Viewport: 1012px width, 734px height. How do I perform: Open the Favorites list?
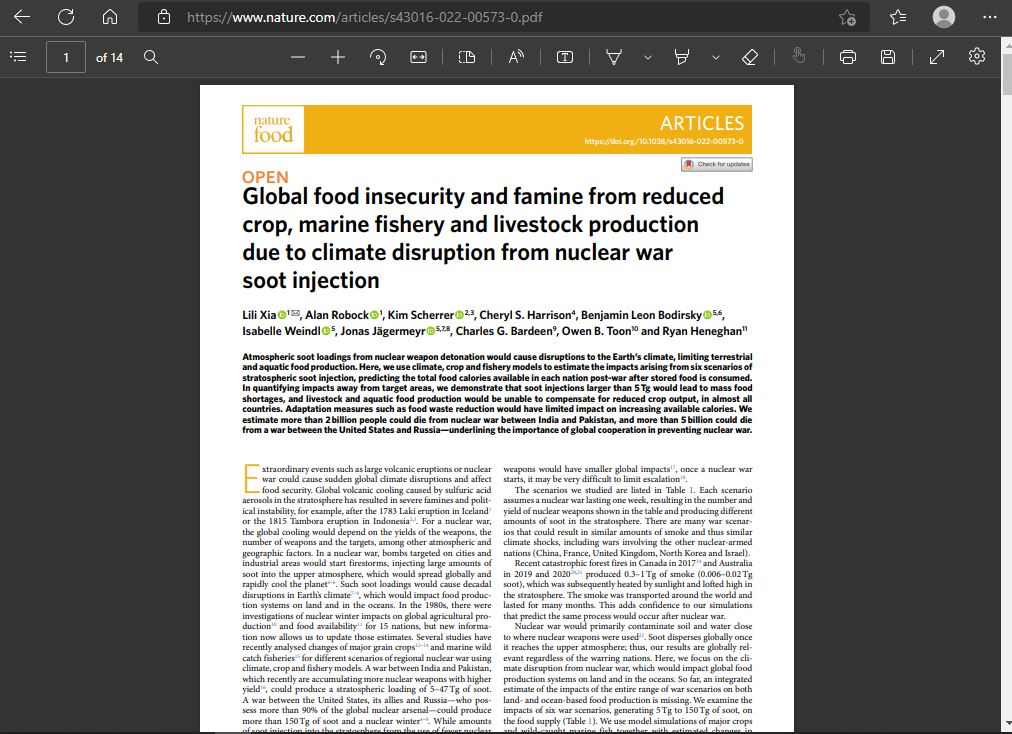coord(898,17)
